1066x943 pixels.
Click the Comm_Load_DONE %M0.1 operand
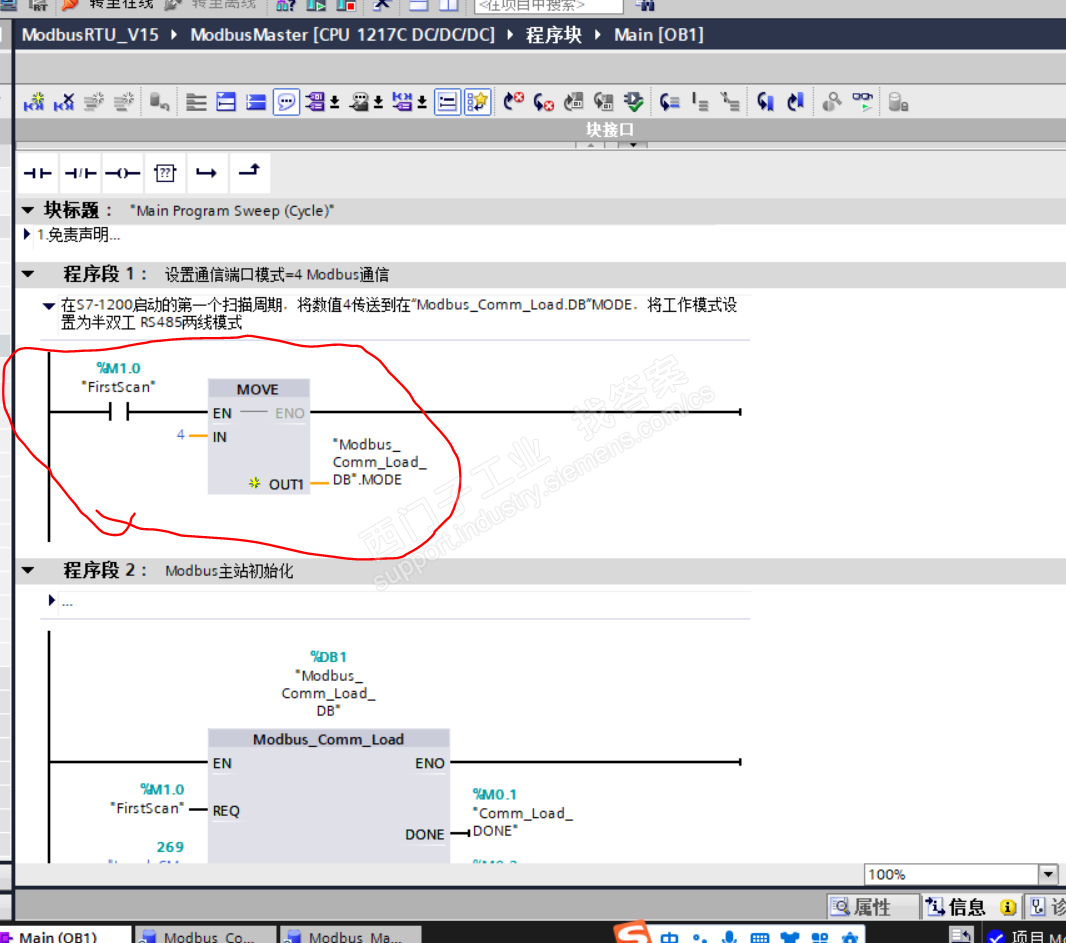[x=522, y=812]
